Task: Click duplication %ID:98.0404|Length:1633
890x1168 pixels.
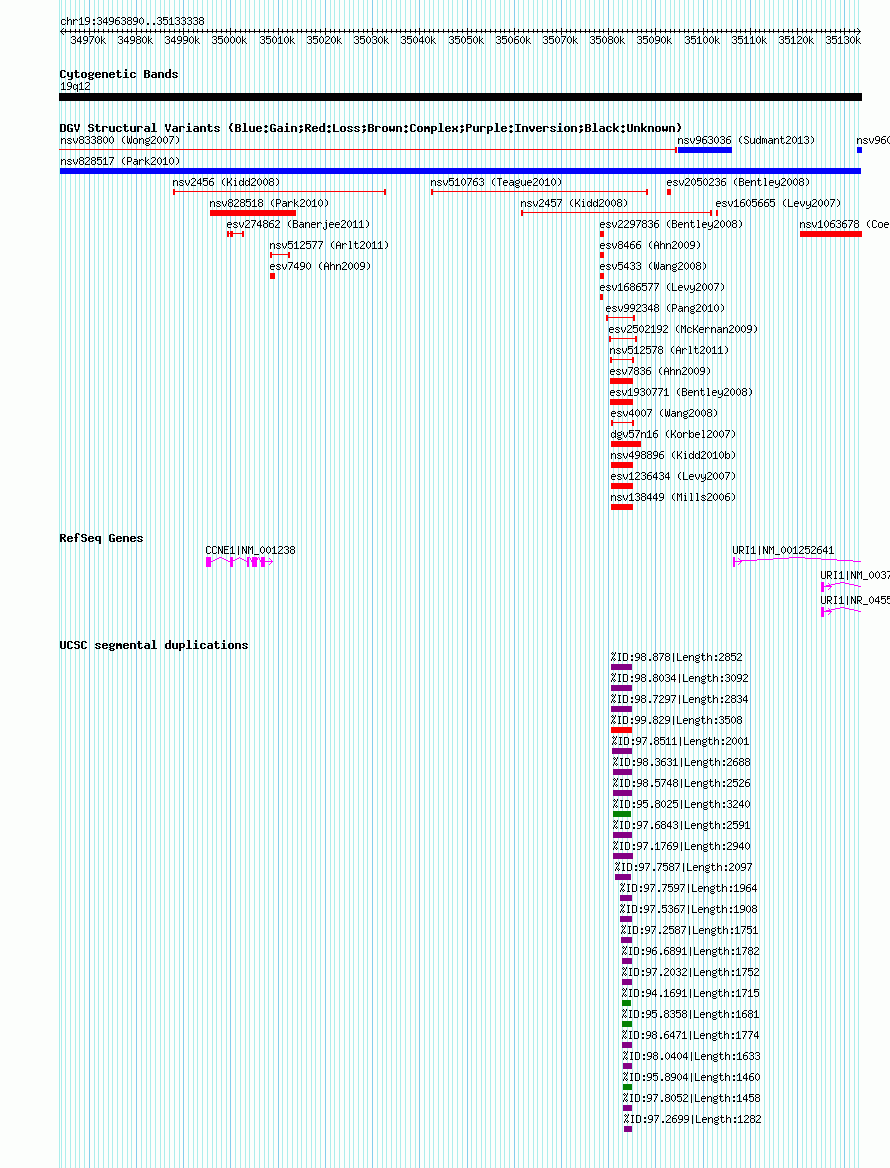Action: pyautogui.click(x=691, y=1056)
